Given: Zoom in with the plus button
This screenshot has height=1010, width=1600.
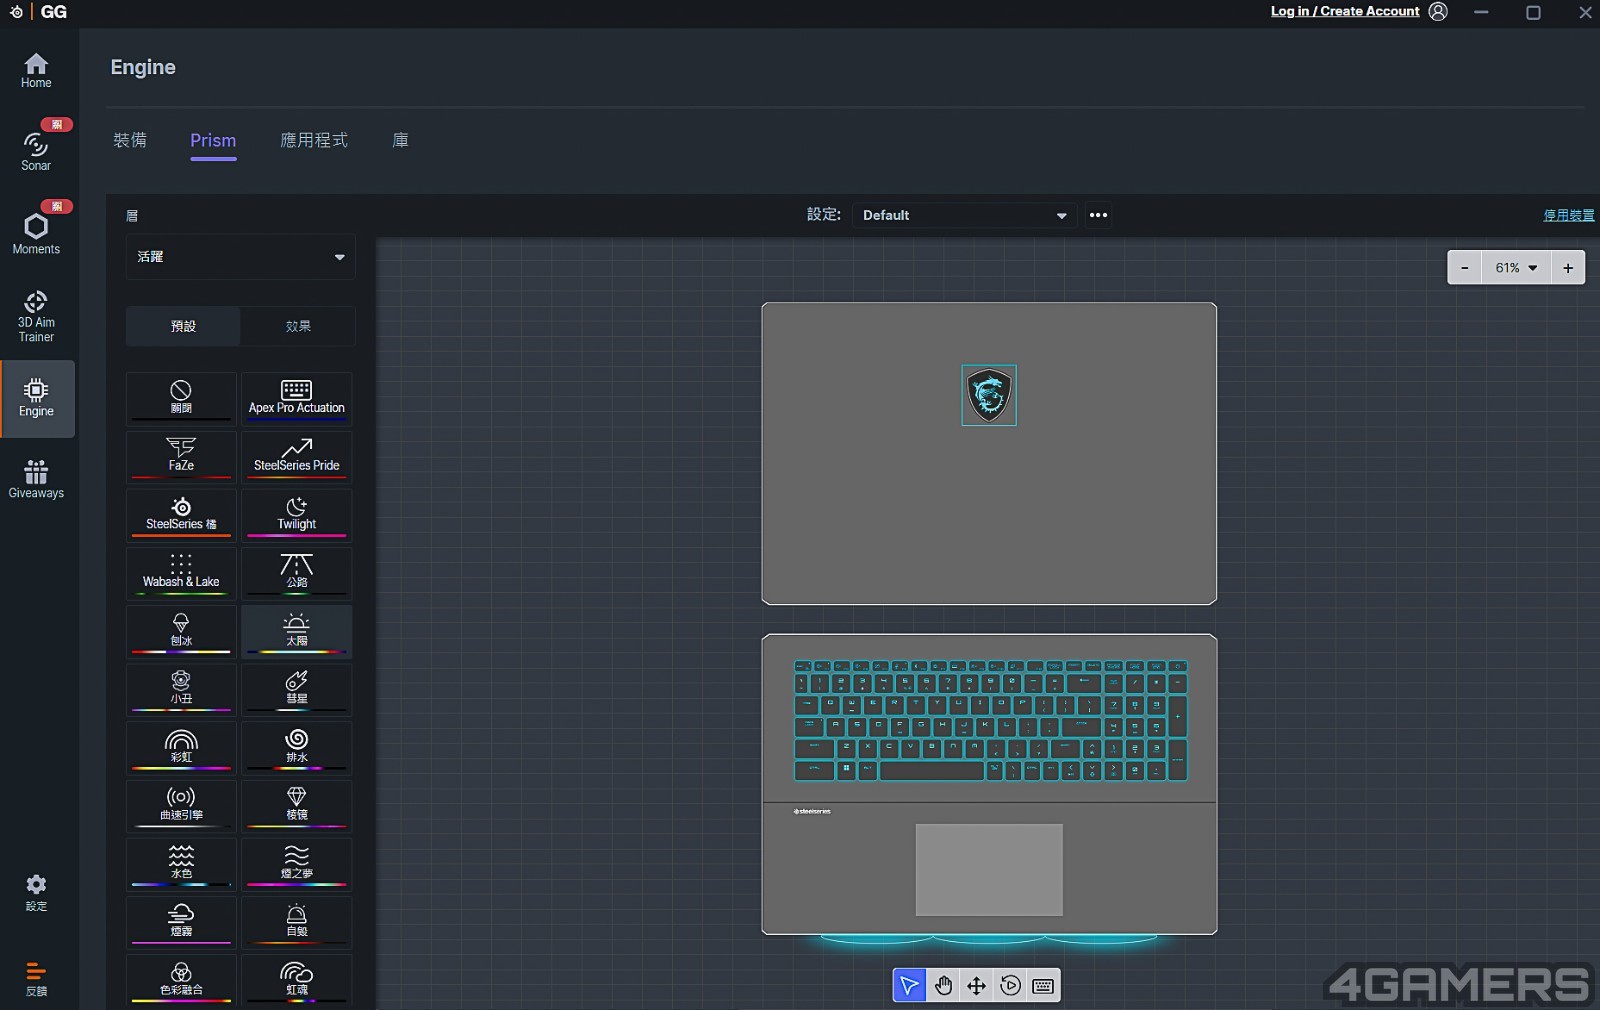Looking at the screenshot, I should (x=1568, y=268).
